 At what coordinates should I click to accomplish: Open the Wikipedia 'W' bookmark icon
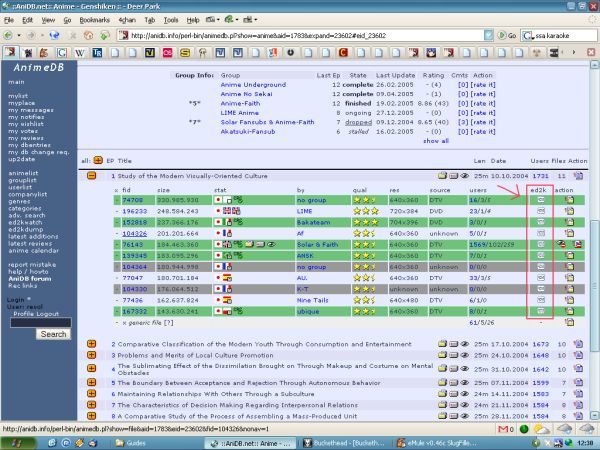click(x=80, y=52)
